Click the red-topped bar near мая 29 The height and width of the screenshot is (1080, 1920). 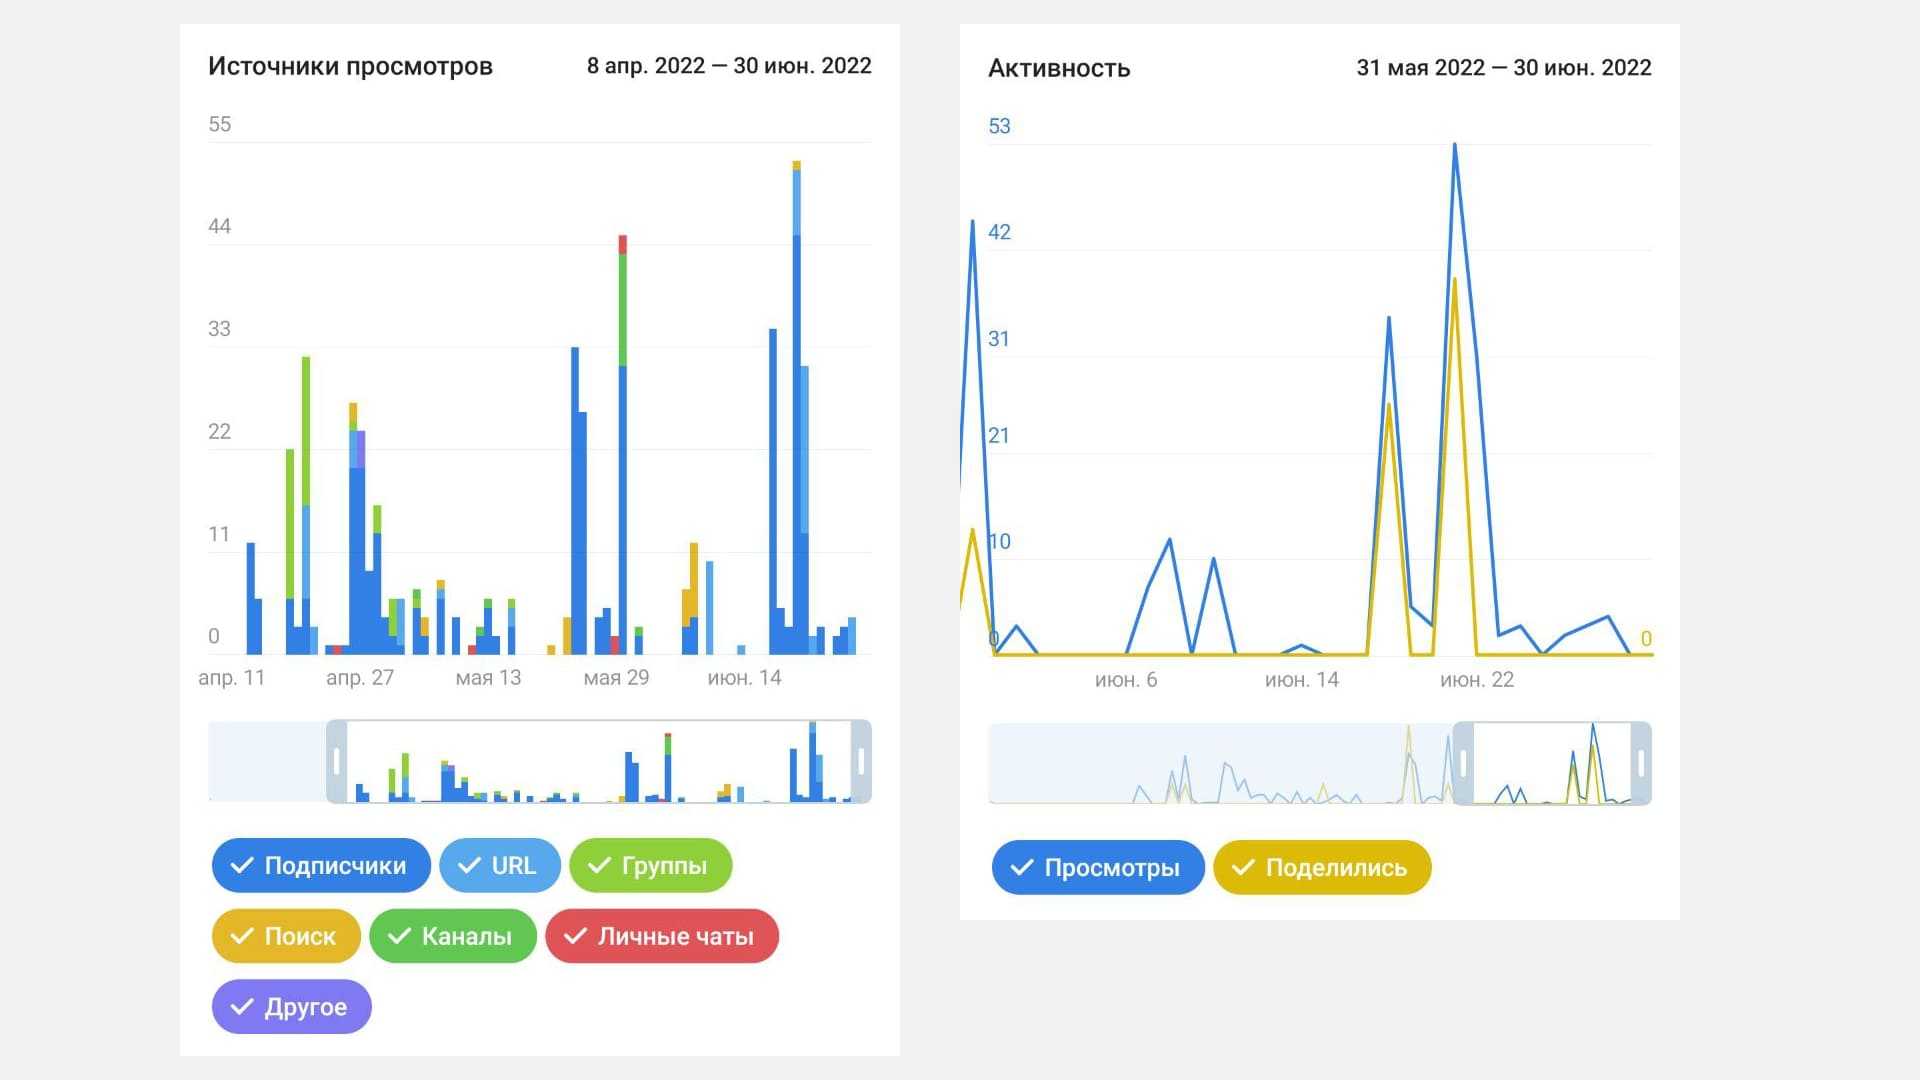point(622,450)
